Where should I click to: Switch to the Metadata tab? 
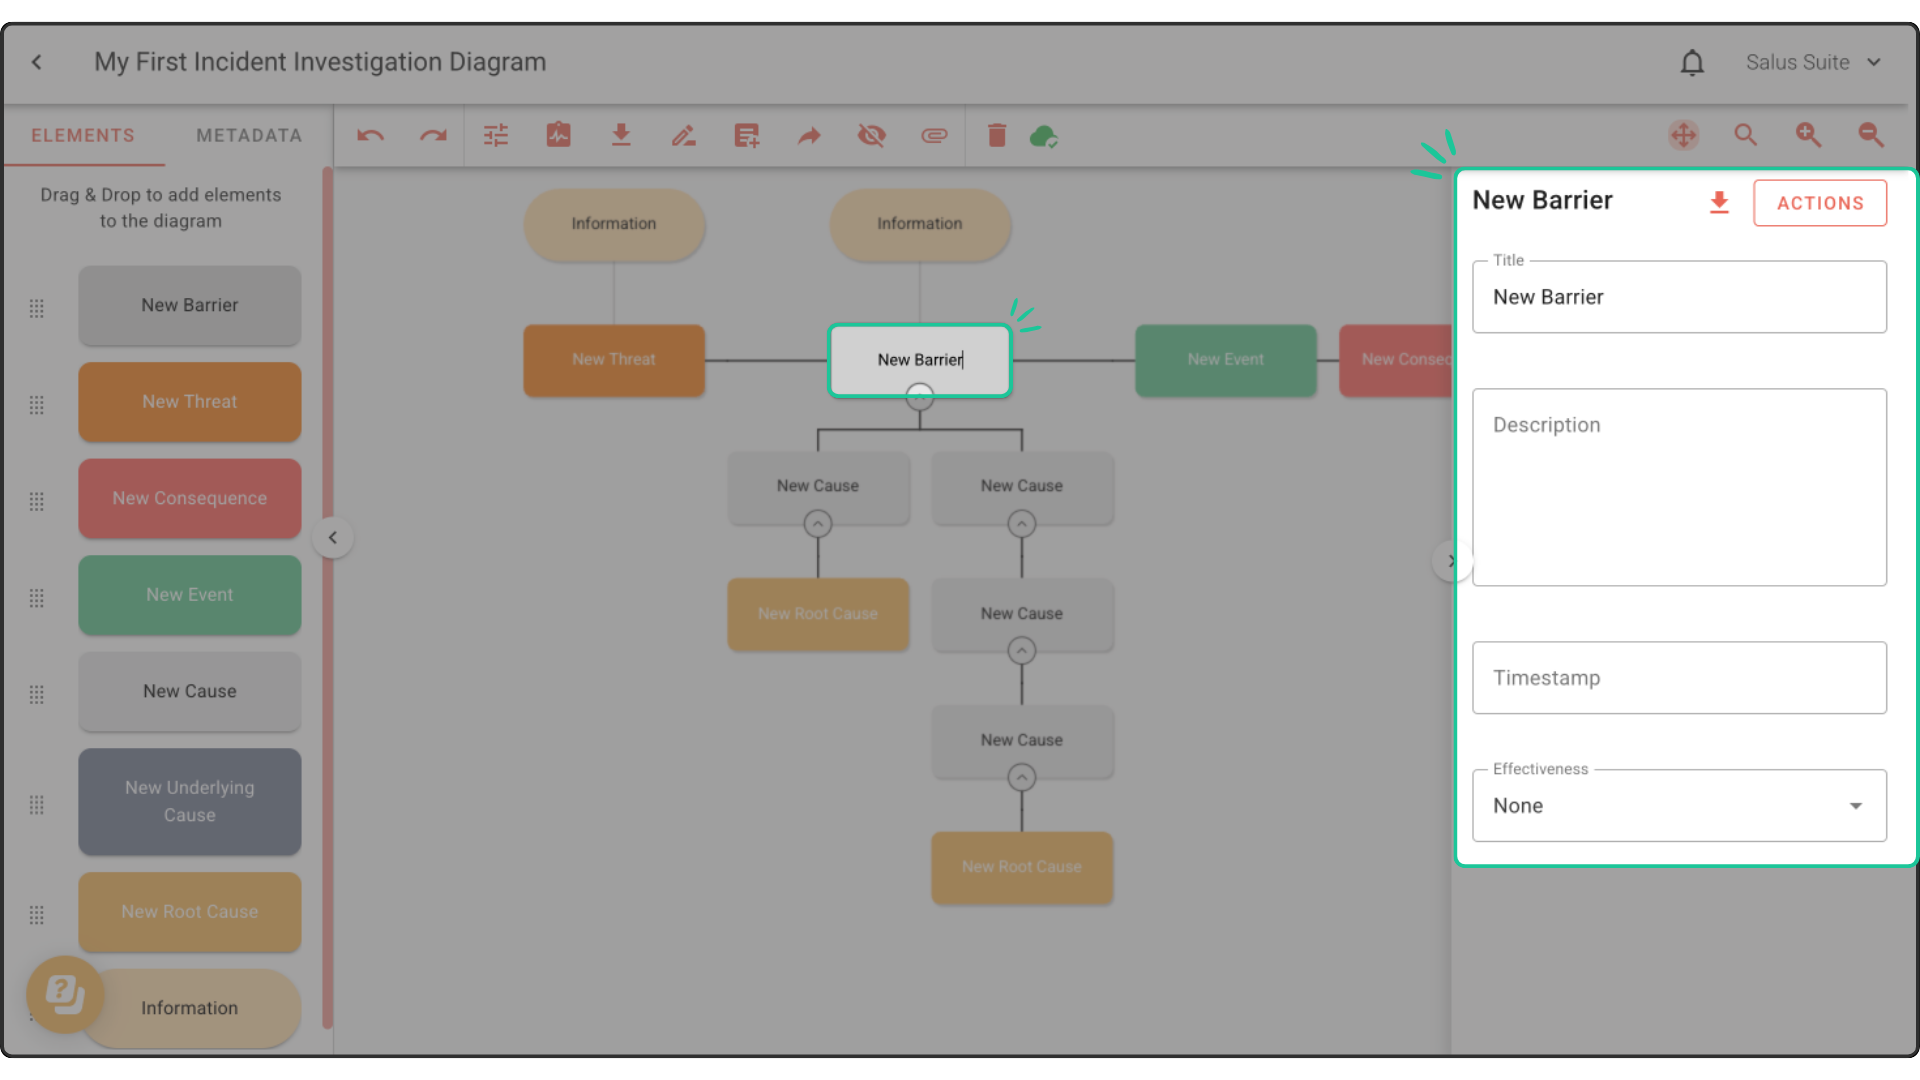pos(249,136)
